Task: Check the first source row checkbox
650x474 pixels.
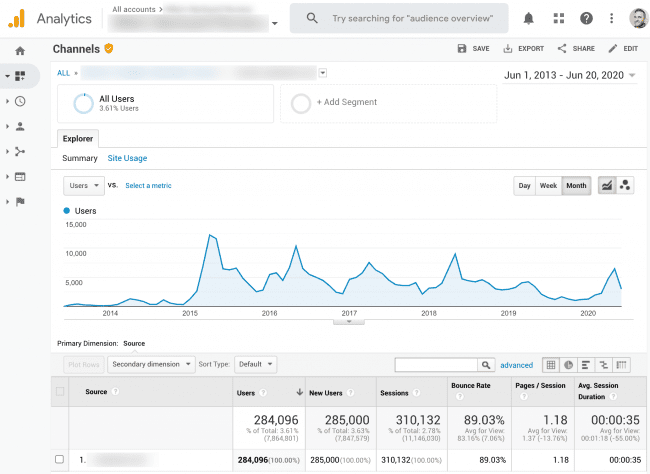Action: coord(60,459)
